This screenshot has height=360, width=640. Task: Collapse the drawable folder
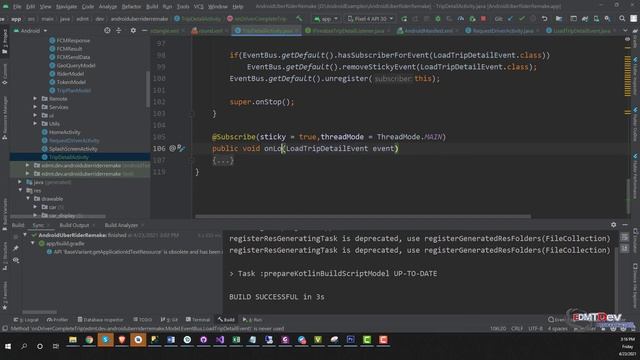28,199
